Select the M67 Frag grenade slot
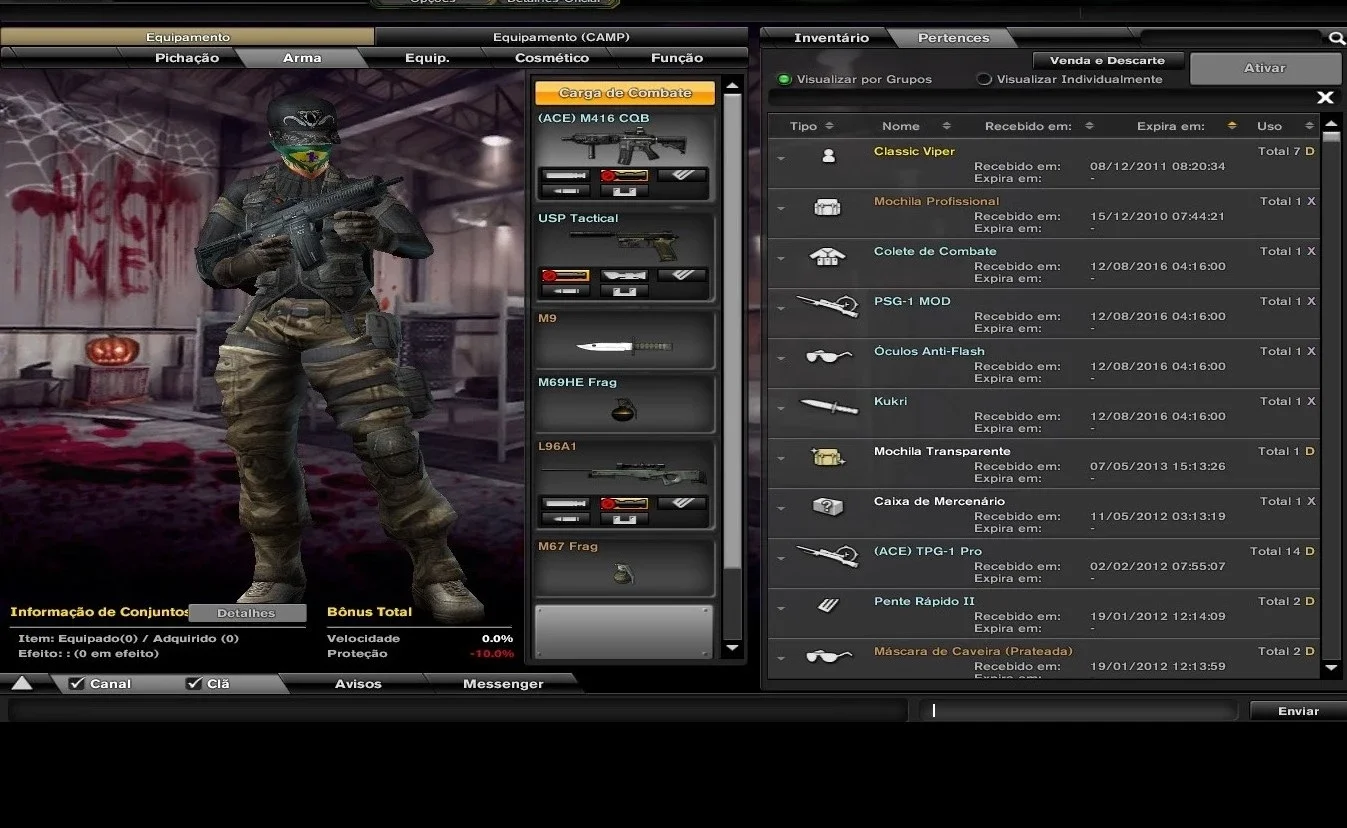Image resolution: width=1347 pixels, height=828 pixels. pyautogui.click(x=626, y=567)
